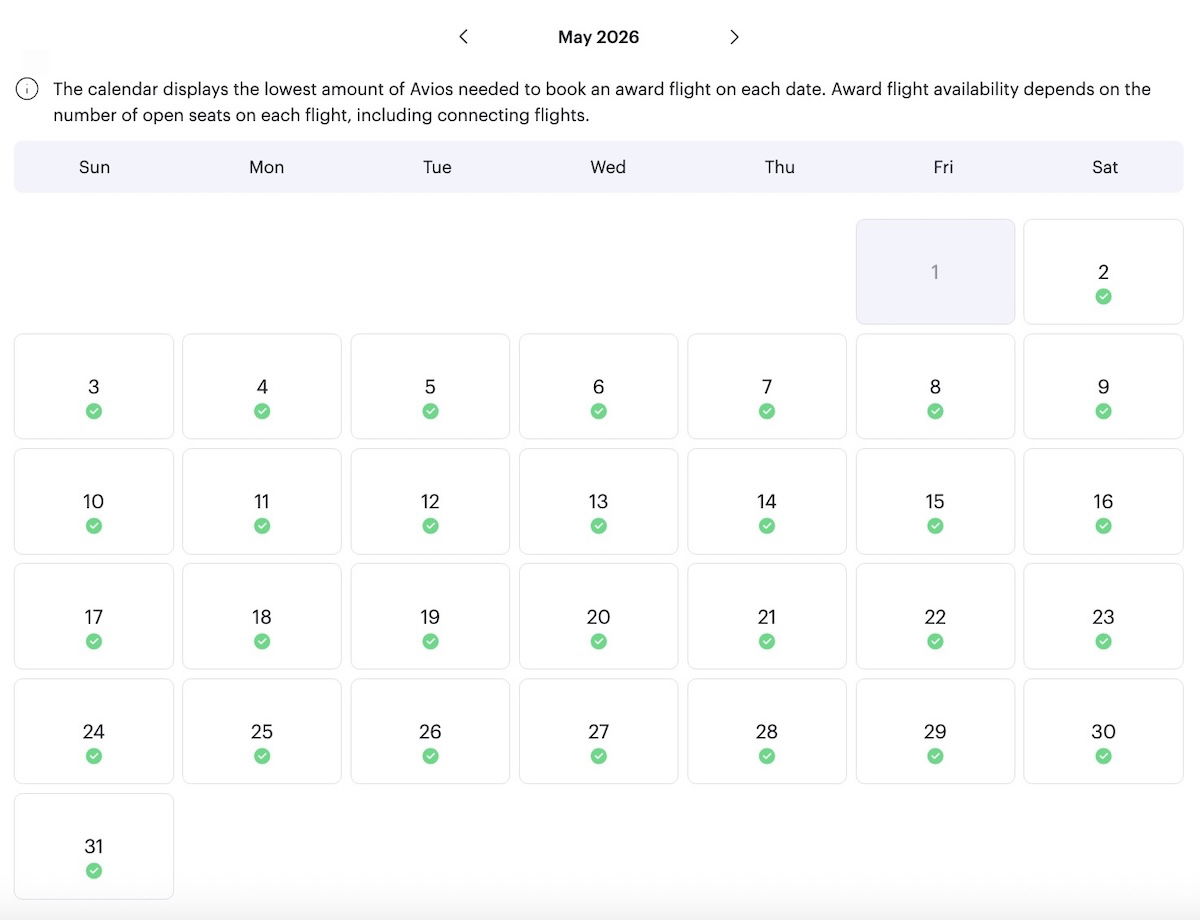Go to the previous month arrow
Viewport: 1200px width, 920px height.
(463, 37)
